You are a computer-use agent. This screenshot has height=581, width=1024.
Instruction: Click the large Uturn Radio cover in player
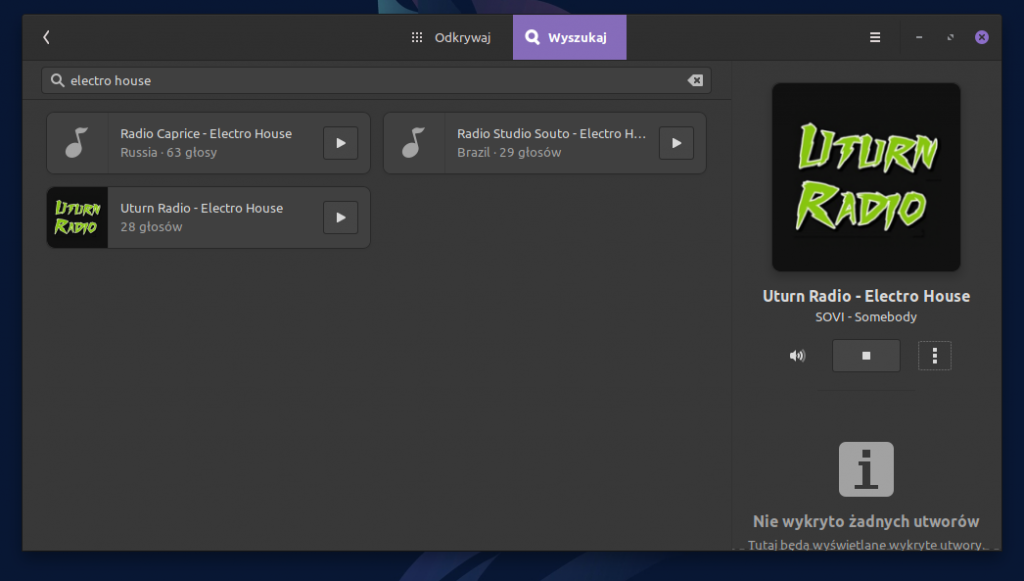pos(866,177)
